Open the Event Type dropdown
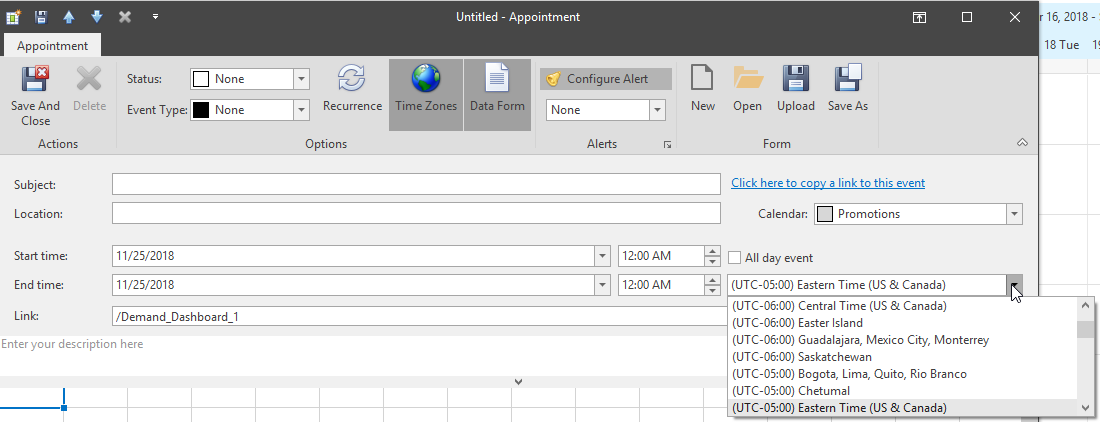Image resolution: width=1100 pixels, height=422 pixels. pos(302,110)
